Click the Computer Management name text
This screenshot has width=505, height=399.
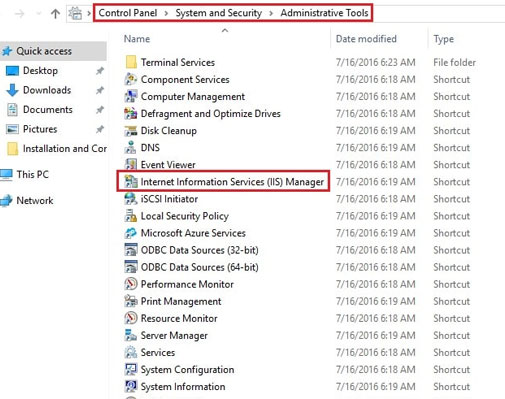[x=193, y=97]
